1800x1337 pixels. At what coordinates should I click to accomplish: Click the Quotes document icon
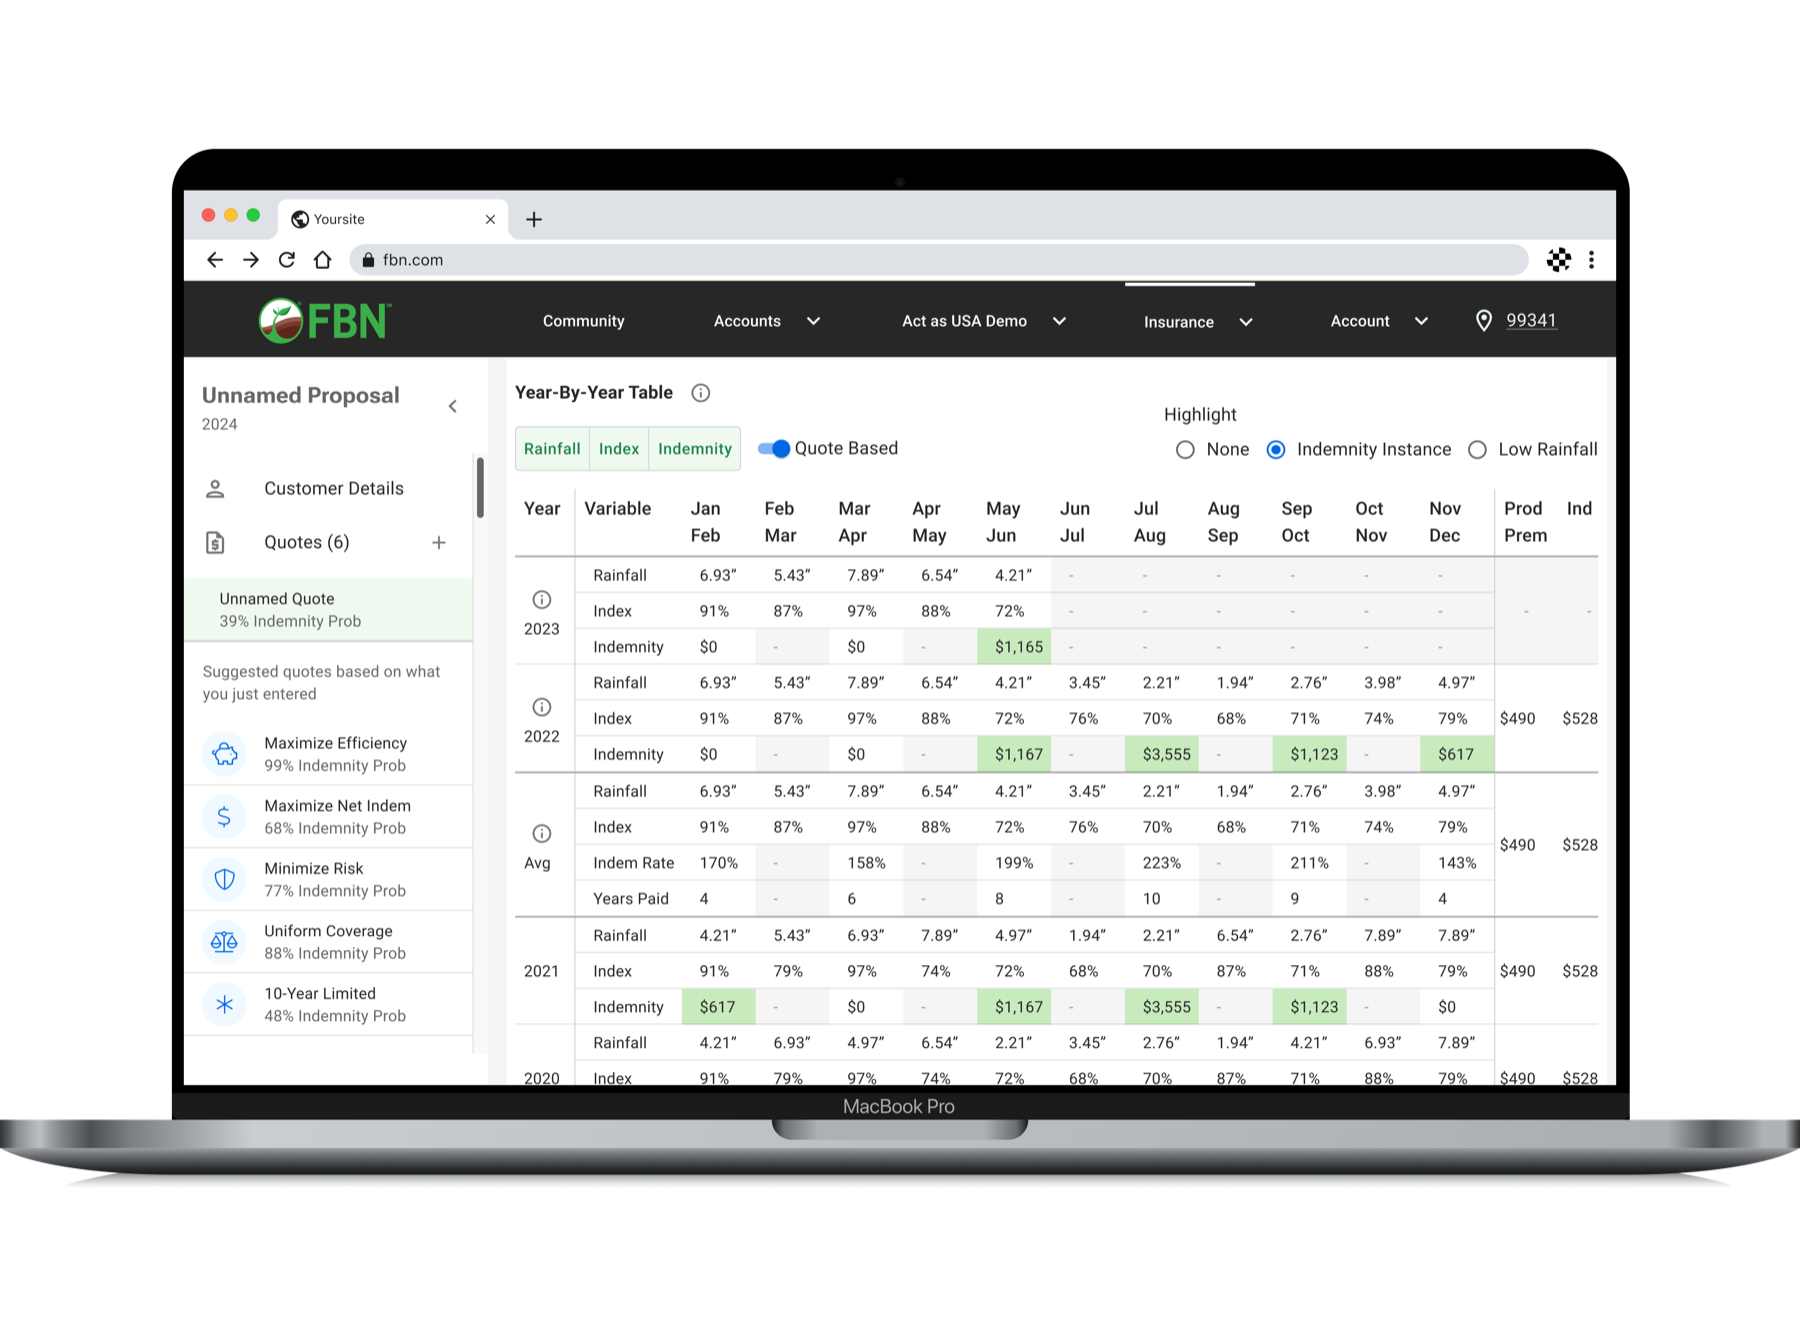pyautogui.click(x=215, y=542)
